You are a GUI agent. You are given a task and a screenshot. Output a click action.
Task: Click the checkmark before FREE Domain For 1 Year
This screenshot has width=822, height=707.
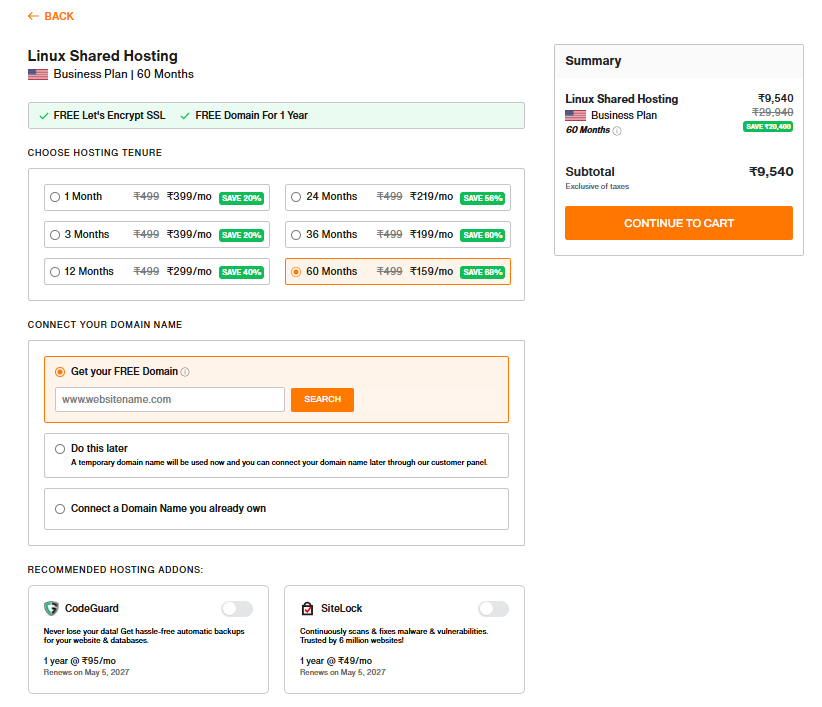point(185,116)
